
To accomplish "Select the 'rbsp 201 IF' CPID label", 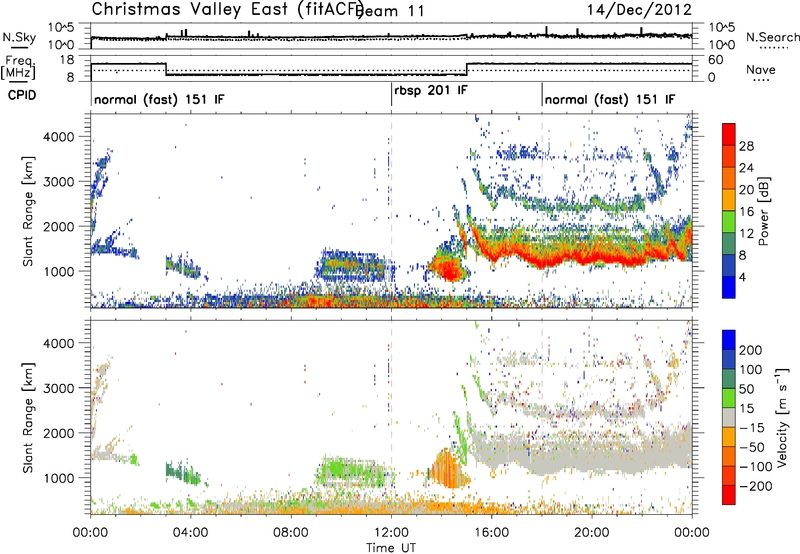I will click(431, 91).
